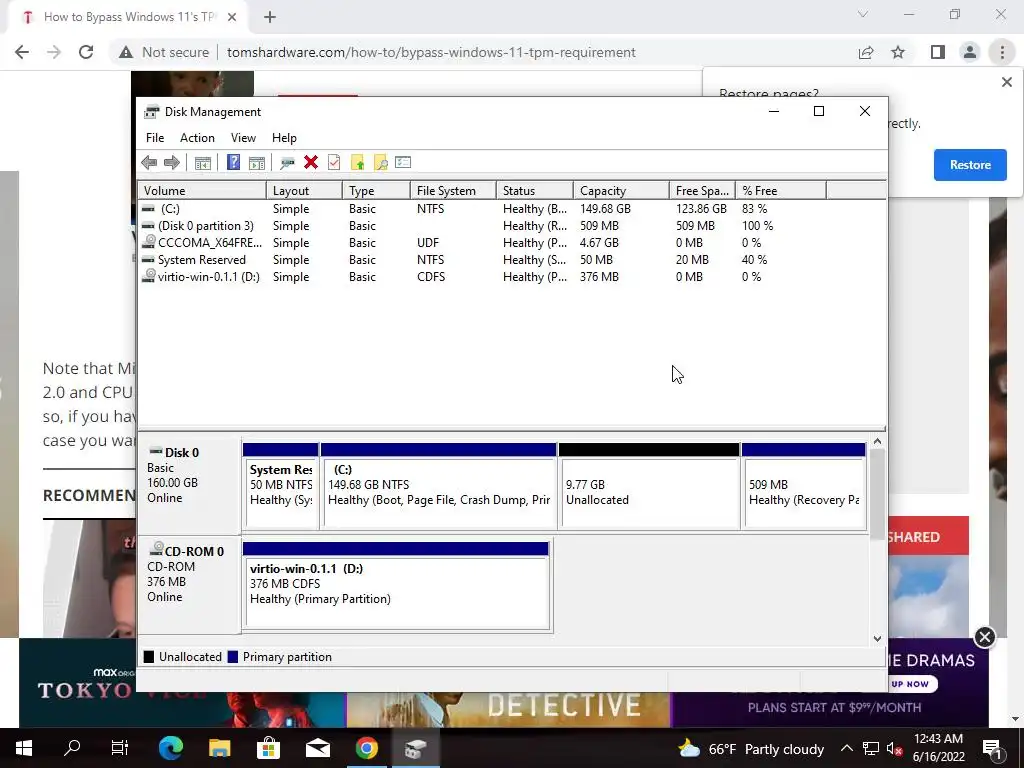The image size is (1024, 768).
Task: Close the Restore pages popup
Action: [1006, 82]
